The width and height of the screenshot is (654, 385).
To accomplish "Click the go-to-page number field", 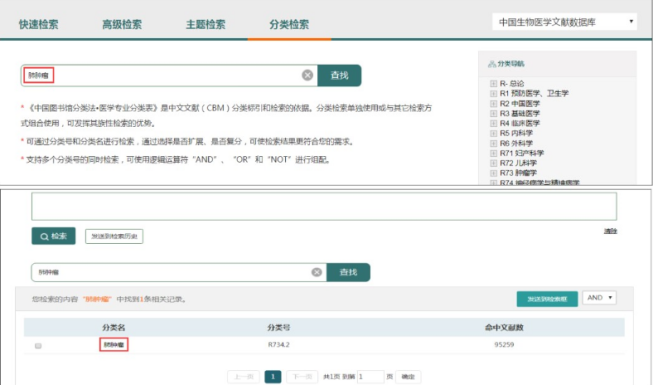I will pos(370,377).
